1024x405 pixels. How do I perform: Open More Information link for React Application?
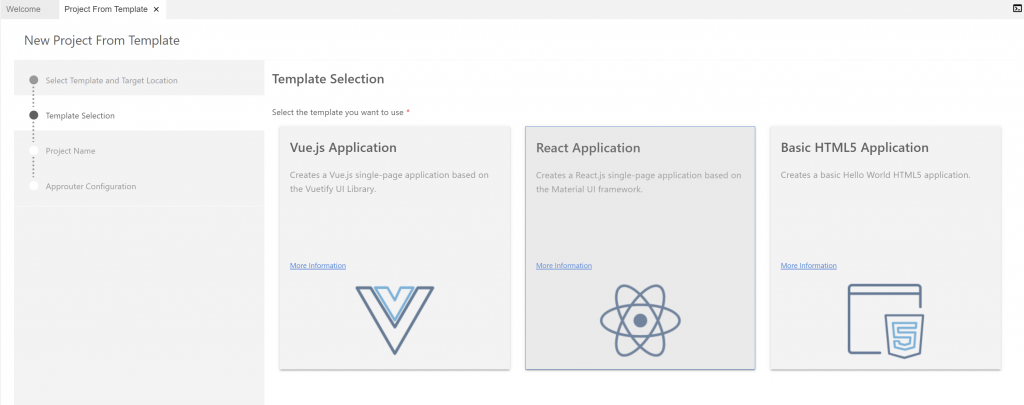[564, 266]
